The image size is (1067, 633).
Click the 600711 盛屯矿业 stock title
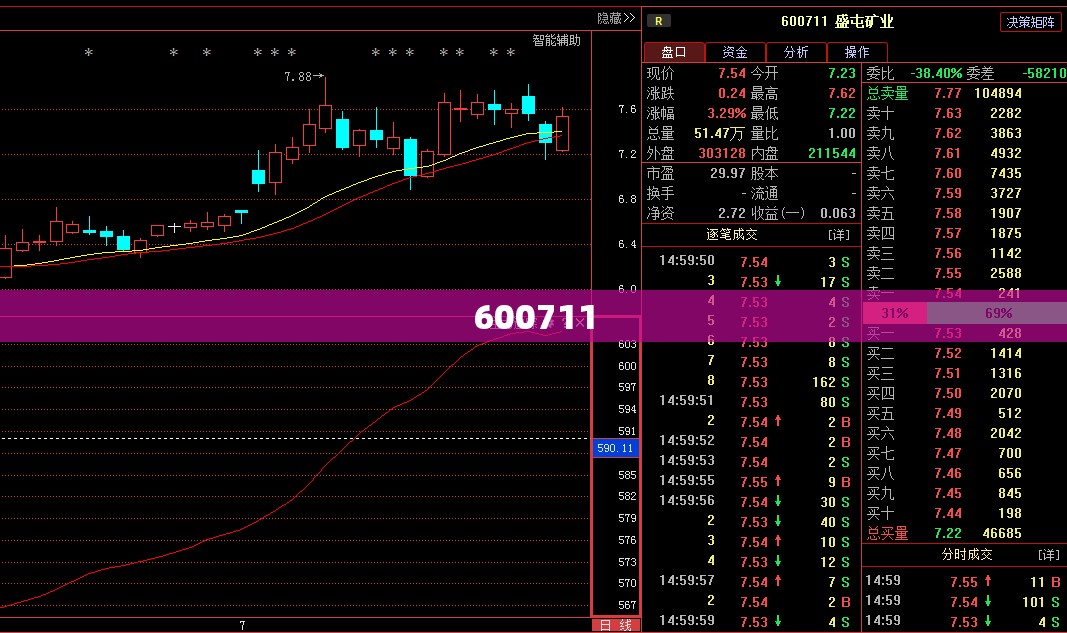pos(837,21)
